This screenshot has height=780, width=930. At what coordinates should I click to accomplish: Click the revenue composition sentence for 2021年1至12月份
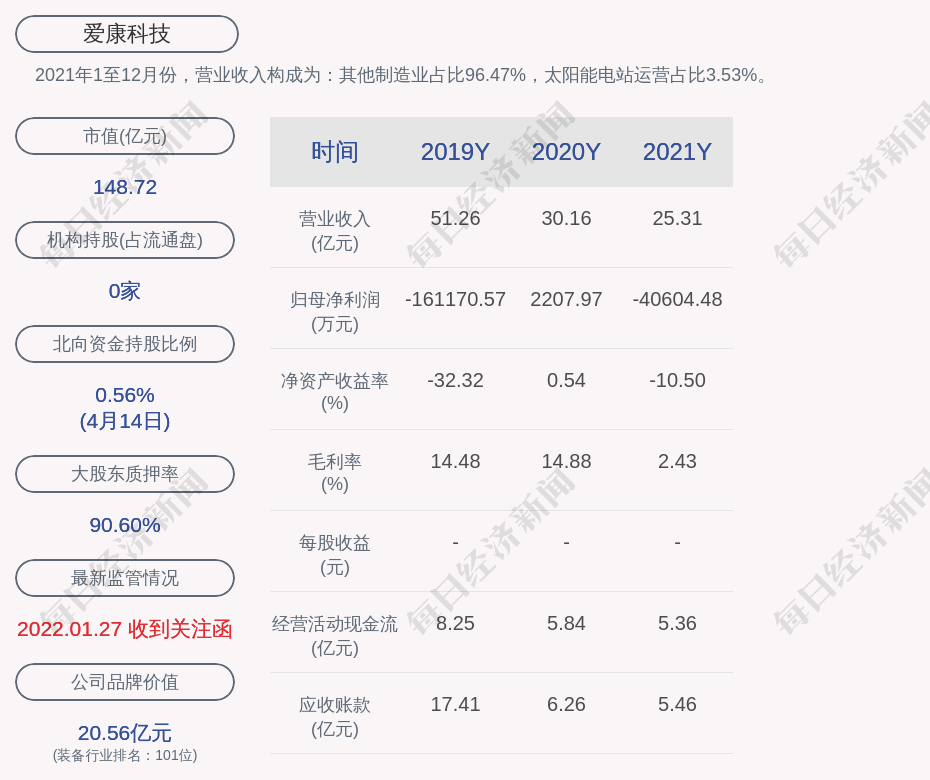(x=402, y=75)
